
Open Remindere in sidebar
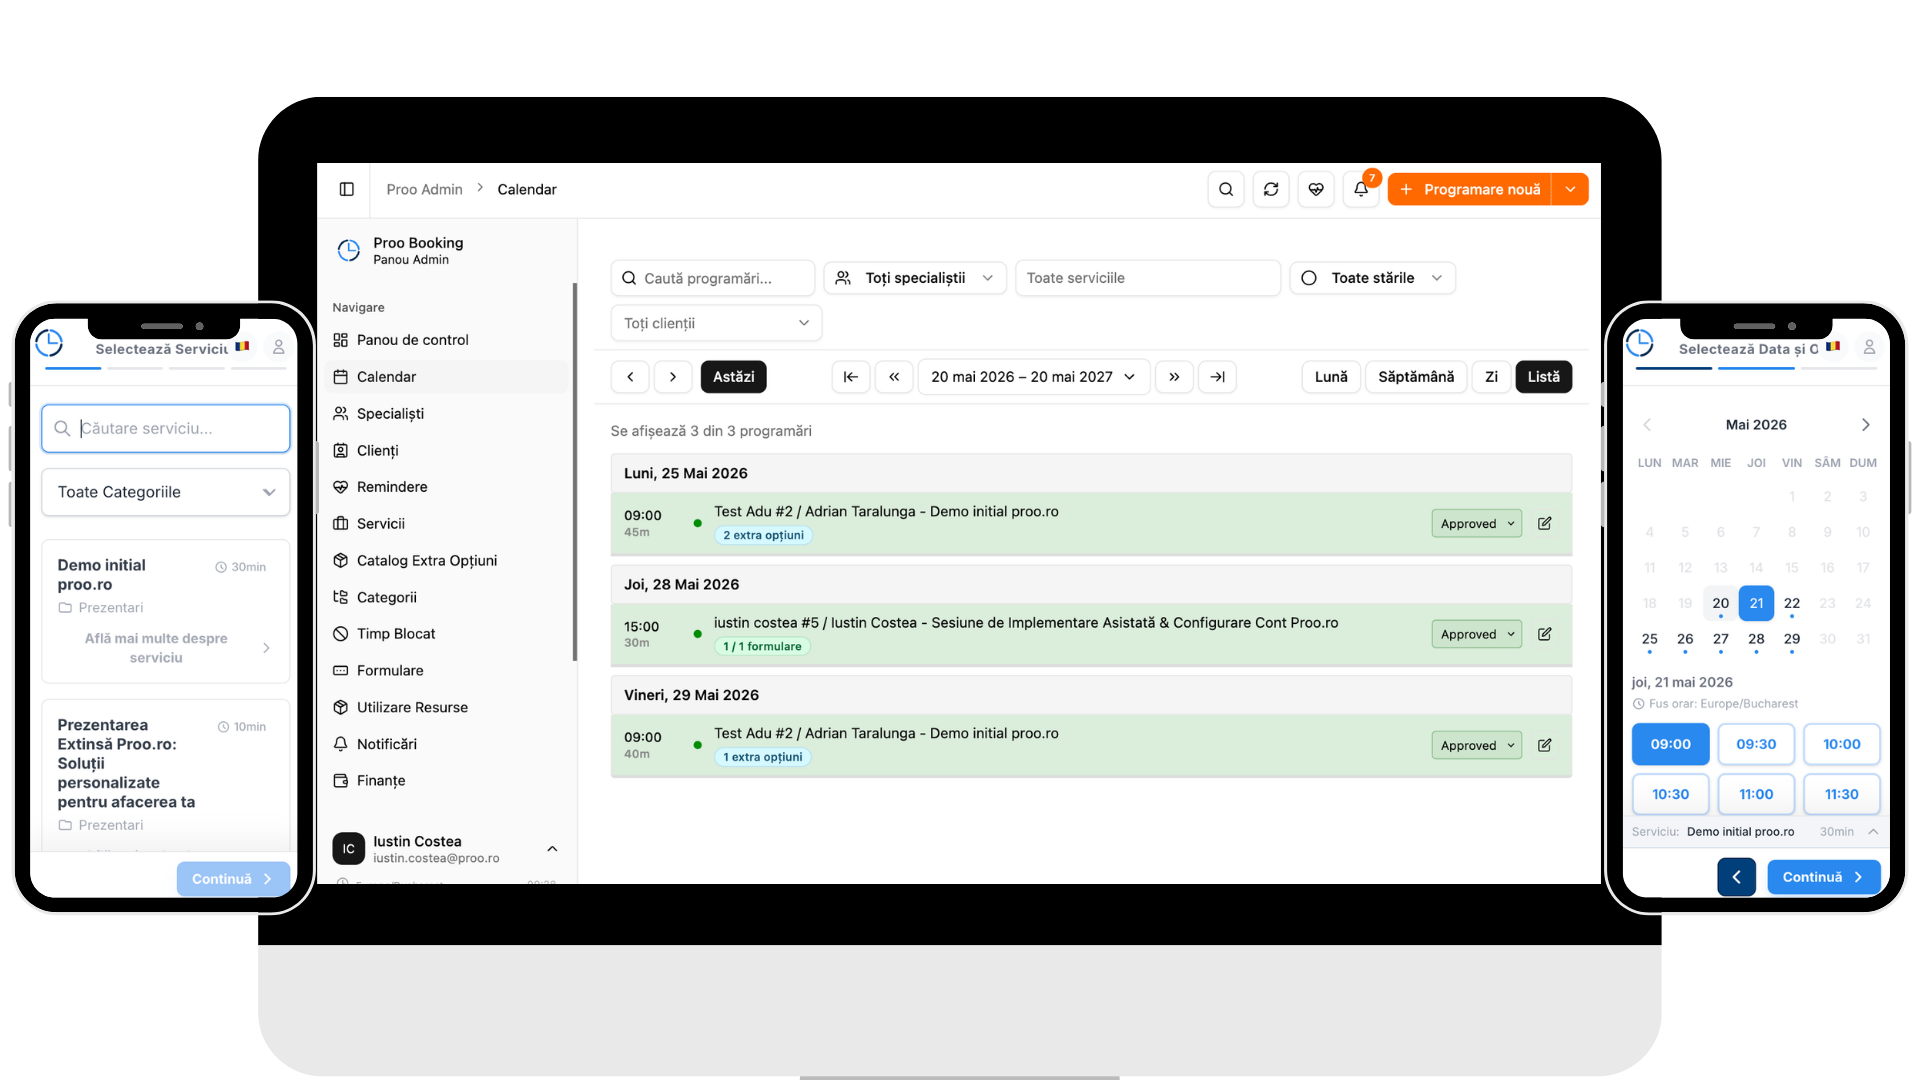coord(392,487)
